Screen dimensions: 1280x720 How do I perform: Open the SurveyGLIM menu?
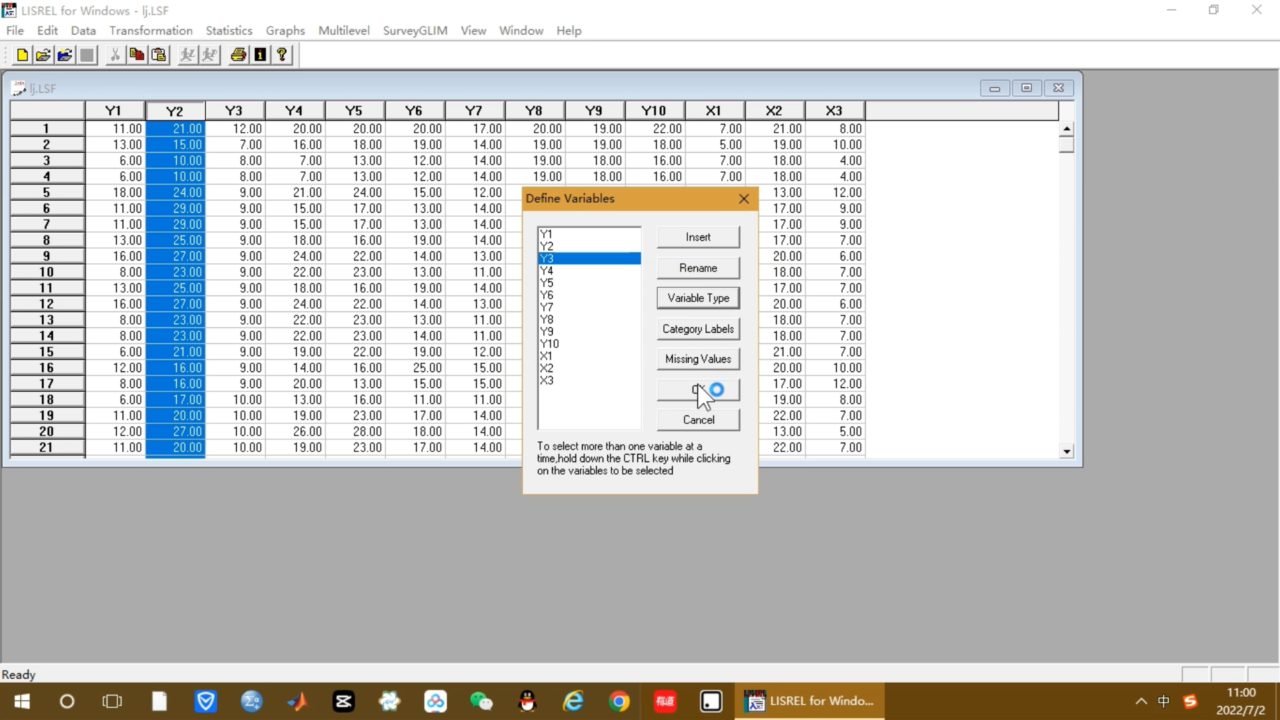tap(415, 30)
